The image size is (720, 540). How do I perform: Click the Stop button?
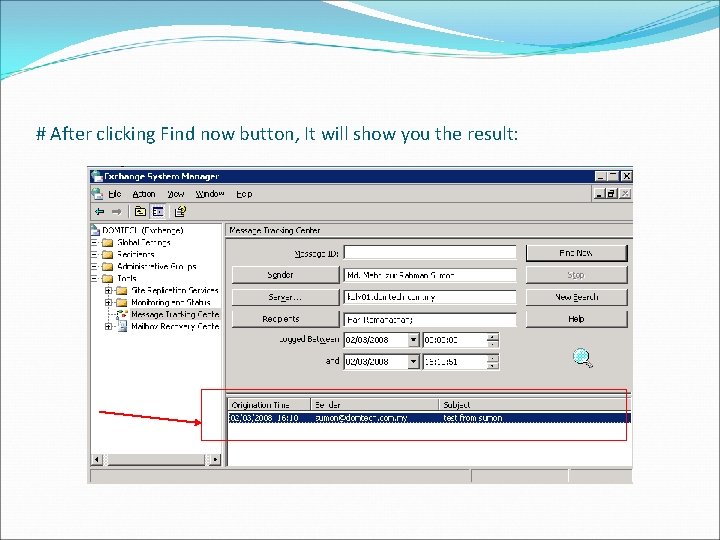tap(576, 275)
